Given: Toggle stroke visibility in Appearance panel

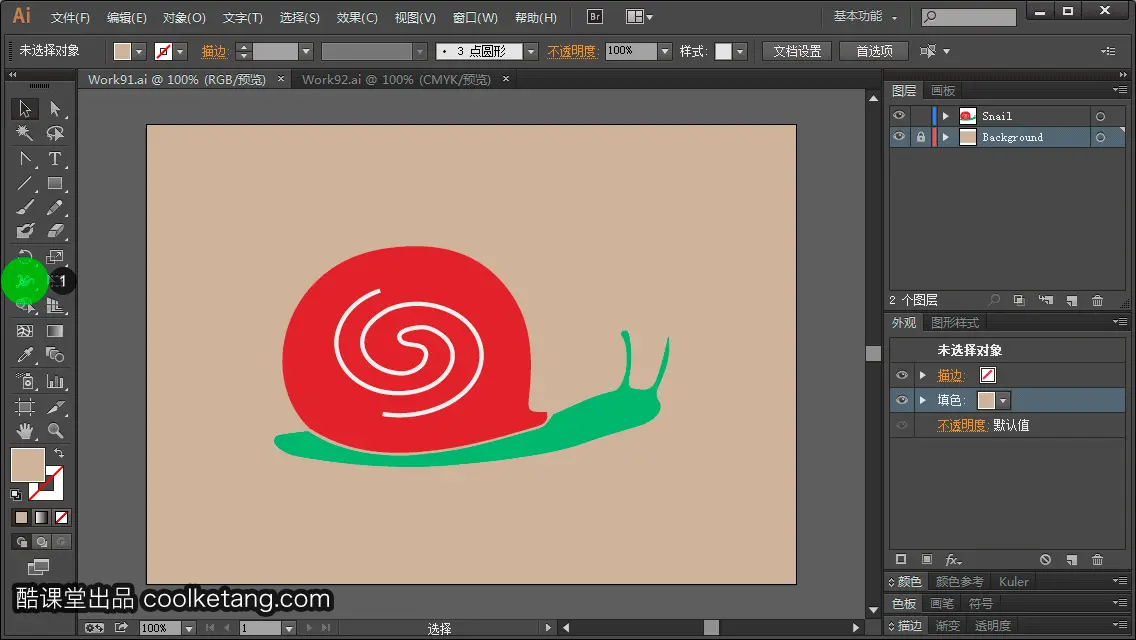Looking at the screenshot, I should (x=902, y=375).
